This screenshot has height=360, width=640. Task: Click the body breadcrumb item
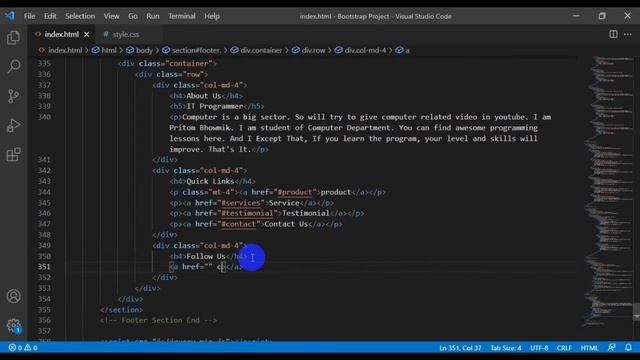pos(144,50)
